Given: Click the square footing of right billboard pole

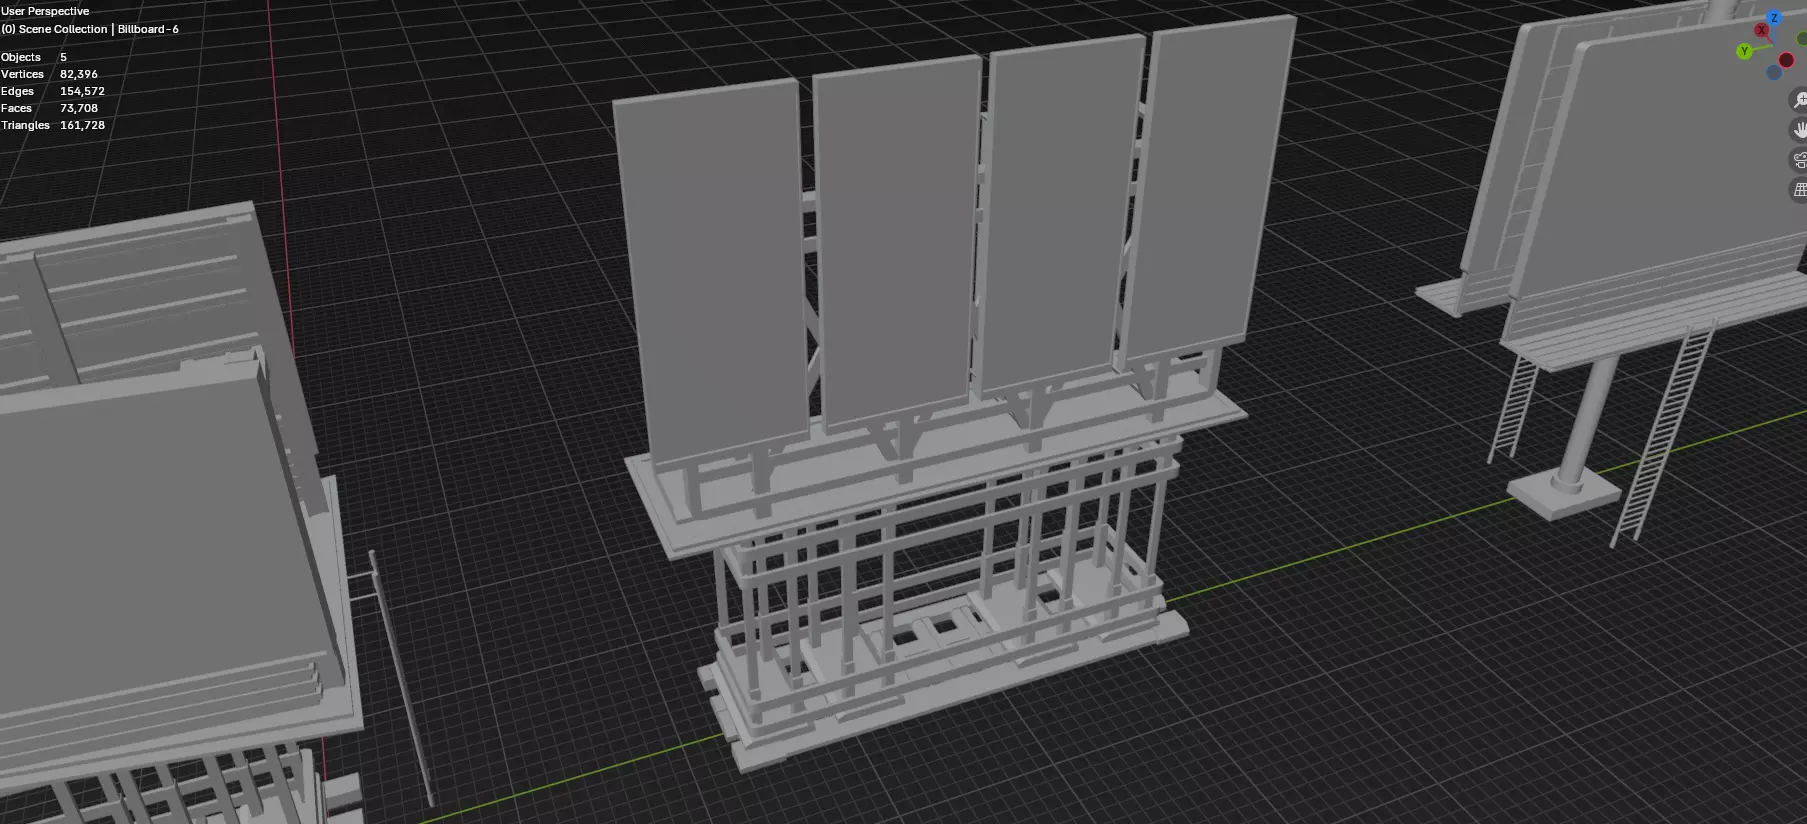Looking at the screenshot, I should (1563, 493).
